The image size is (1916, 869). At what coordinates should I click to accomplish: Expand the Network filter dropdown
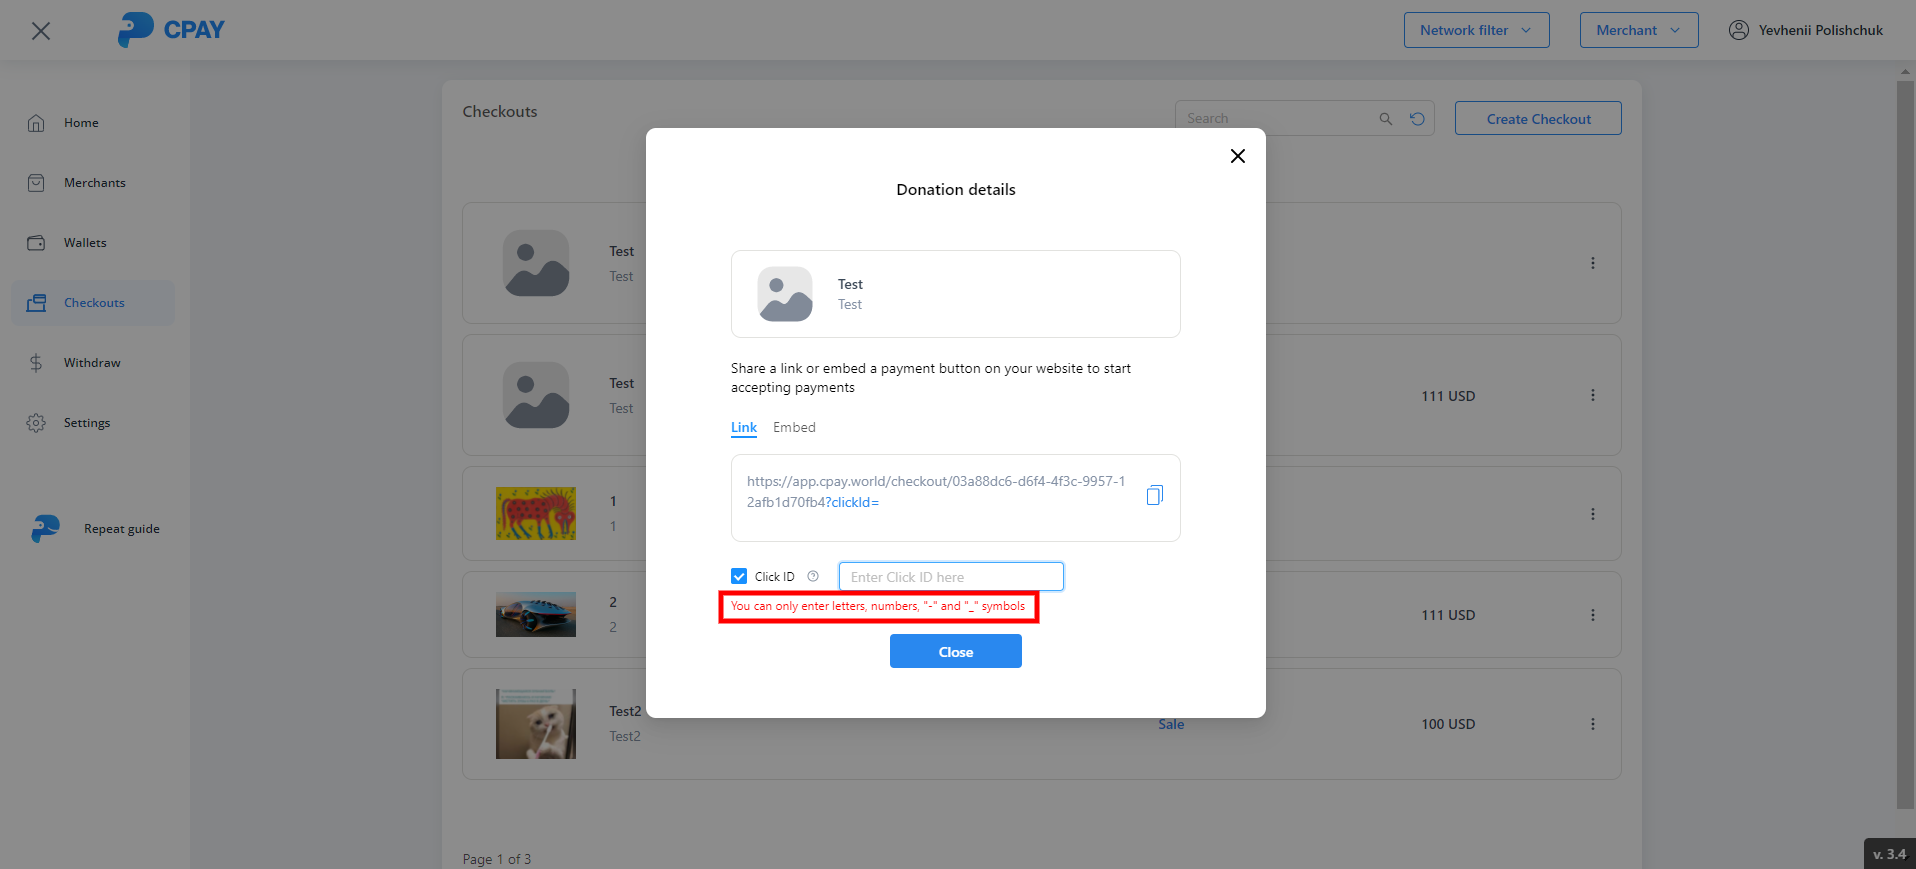(1475, 30)
